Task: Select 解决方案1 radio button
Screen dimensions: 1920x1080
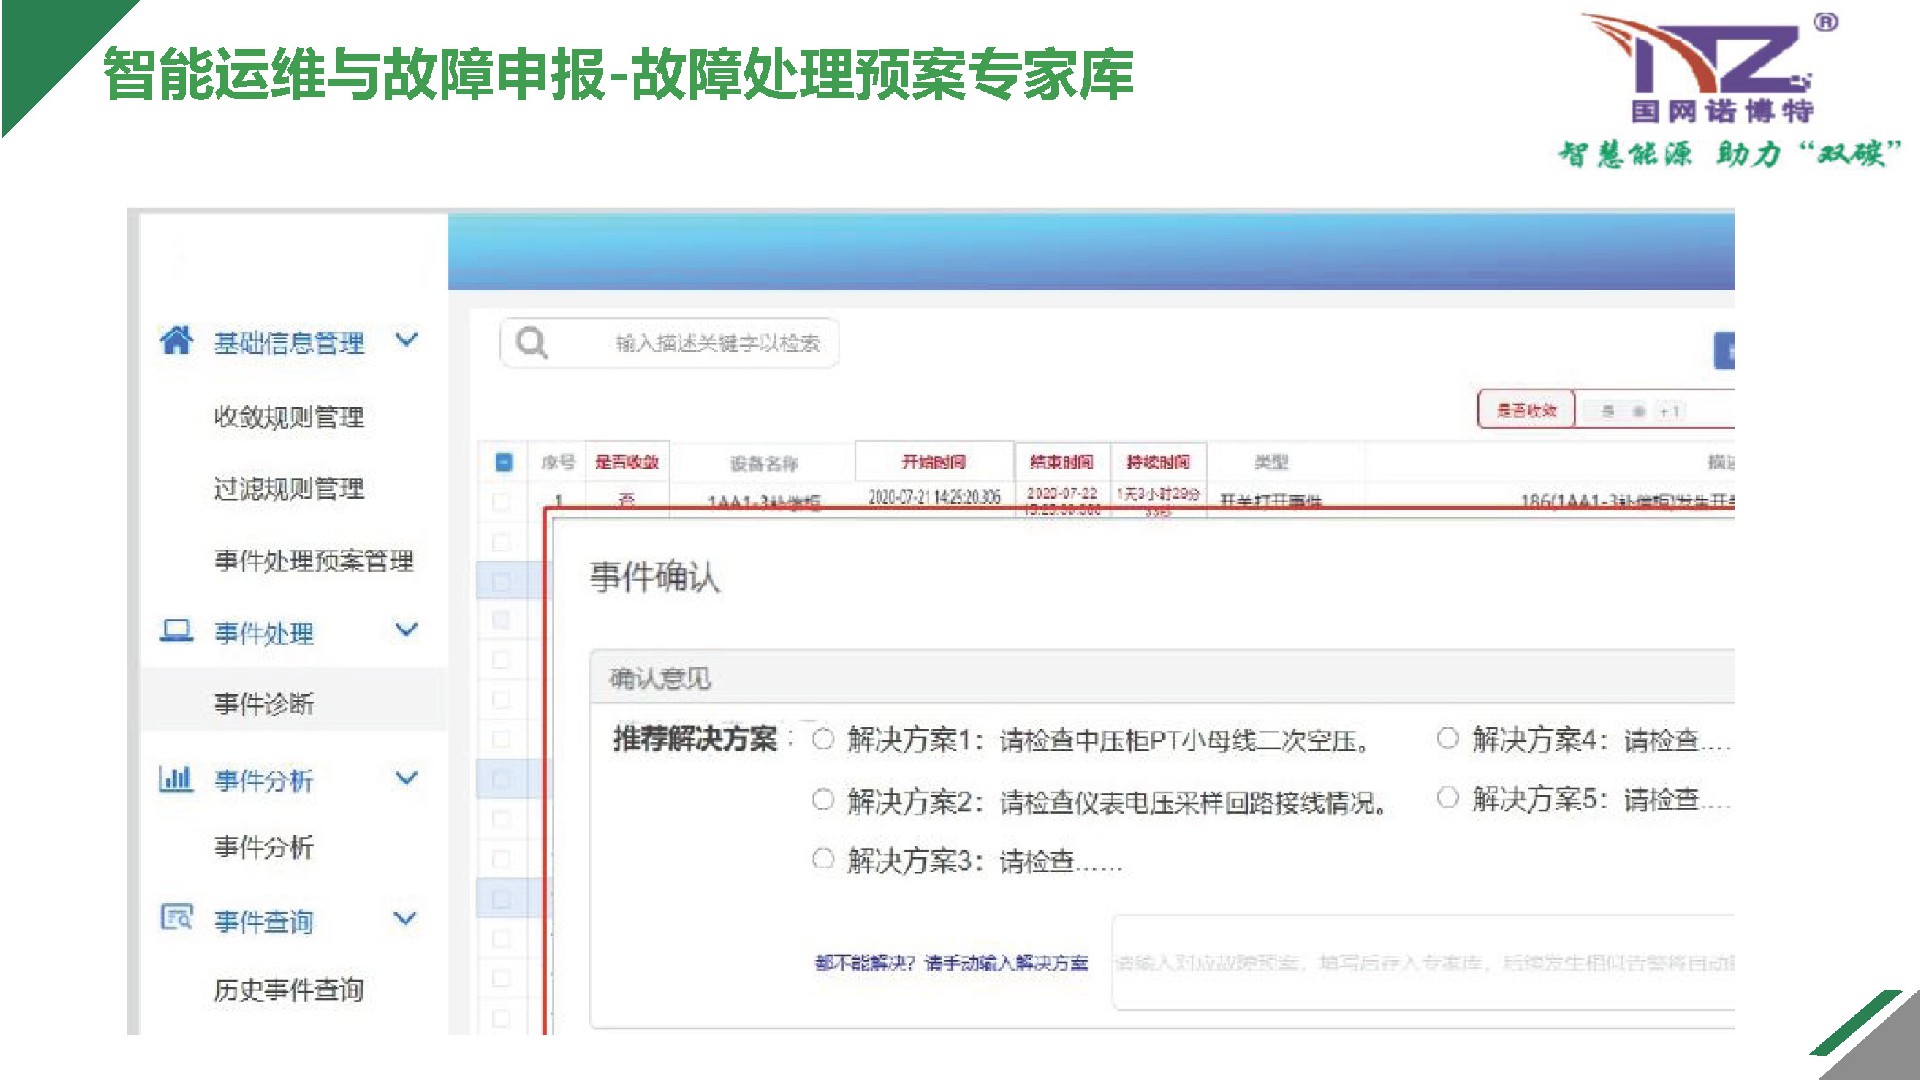Action: pyautogui.click(x=823, y=739)
